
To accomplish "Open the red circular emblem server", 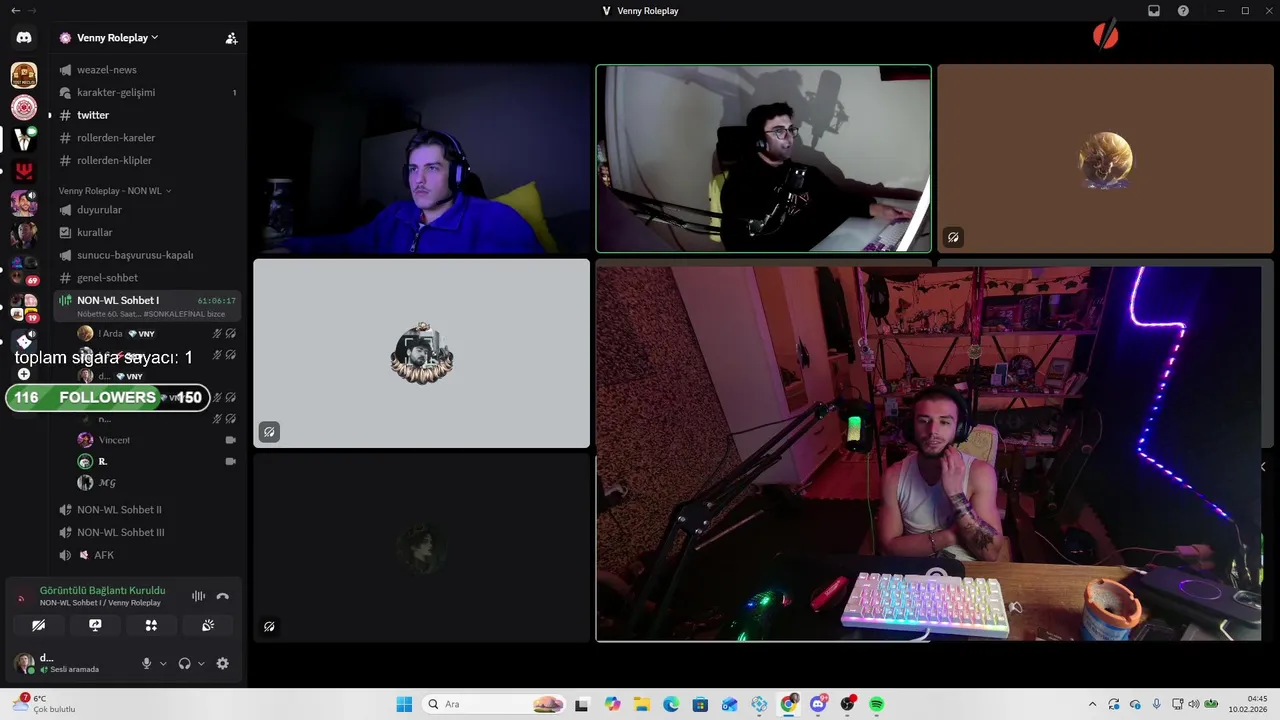I will (x=24, y=107).
